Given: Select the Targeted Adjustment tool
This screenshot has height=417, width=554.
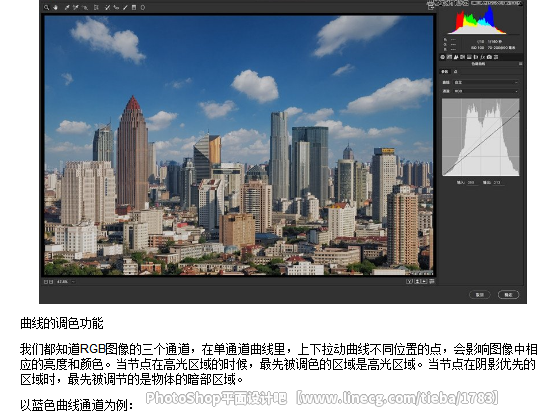Looking at the screenshot, I should click(85, 7).
